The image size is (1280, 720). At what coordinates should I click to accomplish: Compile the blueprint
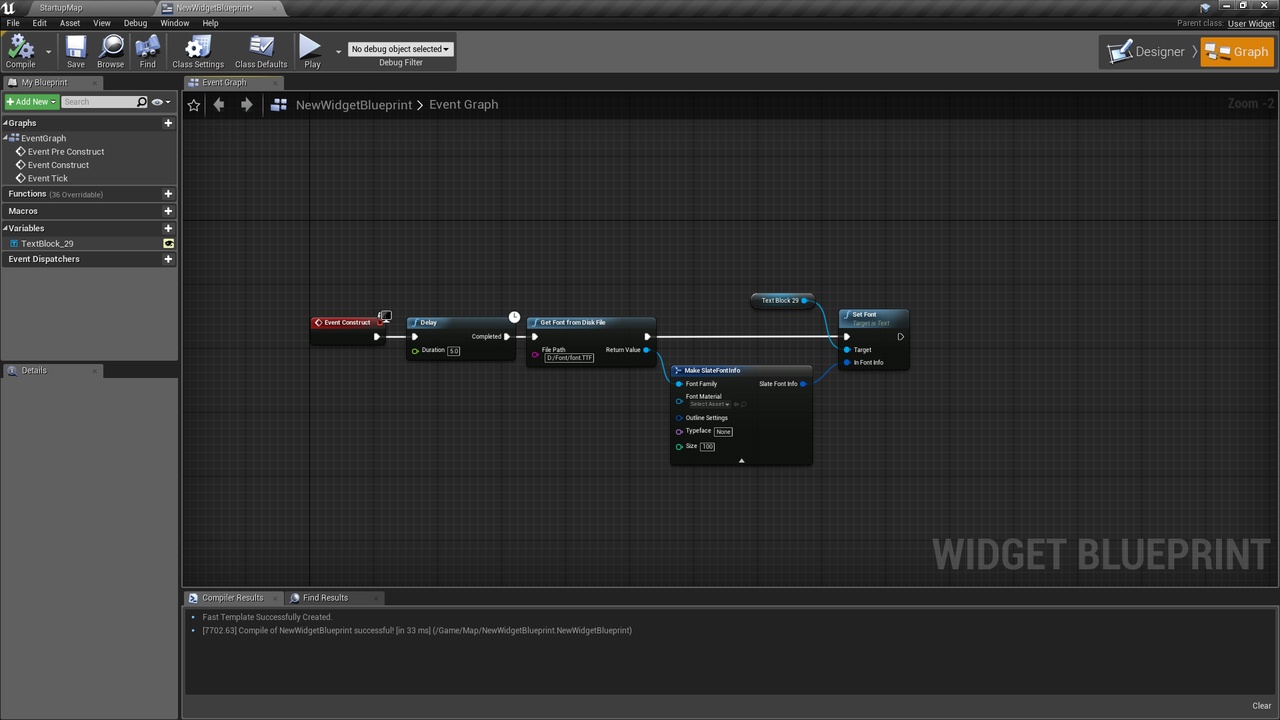(x=20, y=51)
